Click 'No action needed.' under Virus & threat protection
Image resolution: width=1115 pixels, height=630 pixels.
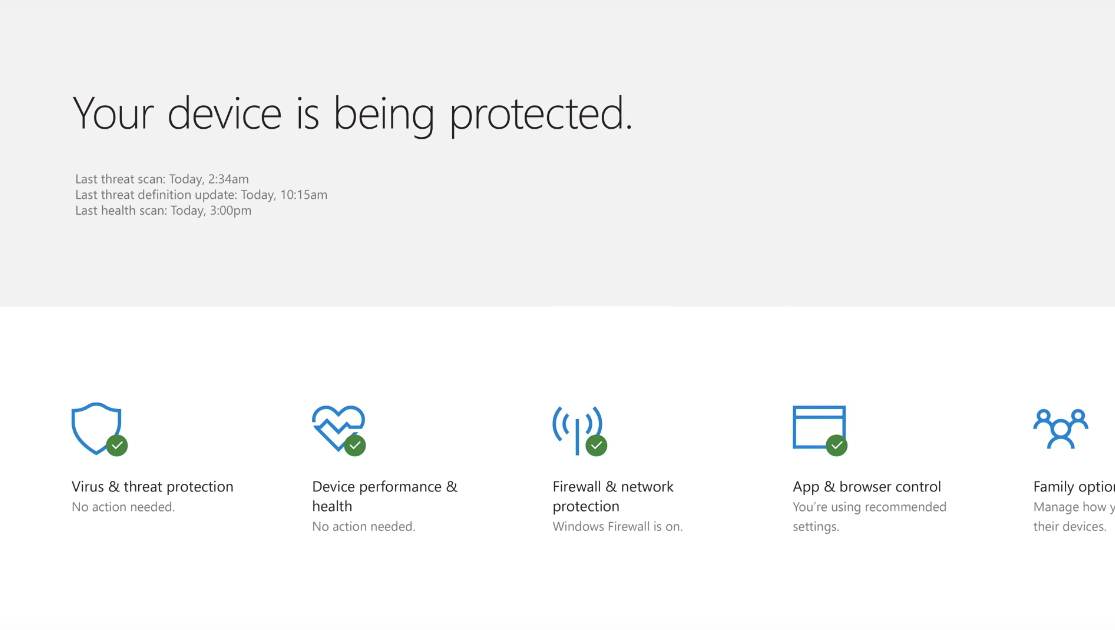(123, 507)
